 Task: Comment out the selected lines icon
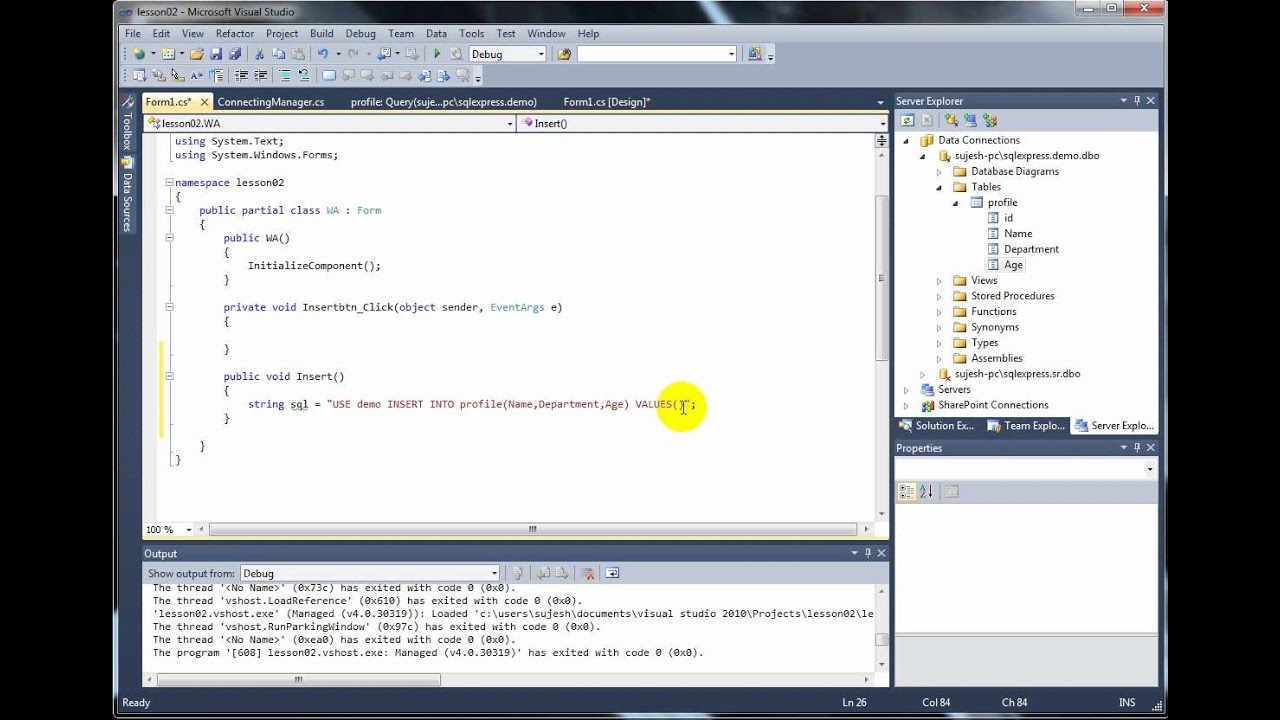pyautogui.click(x=285, y=75)
